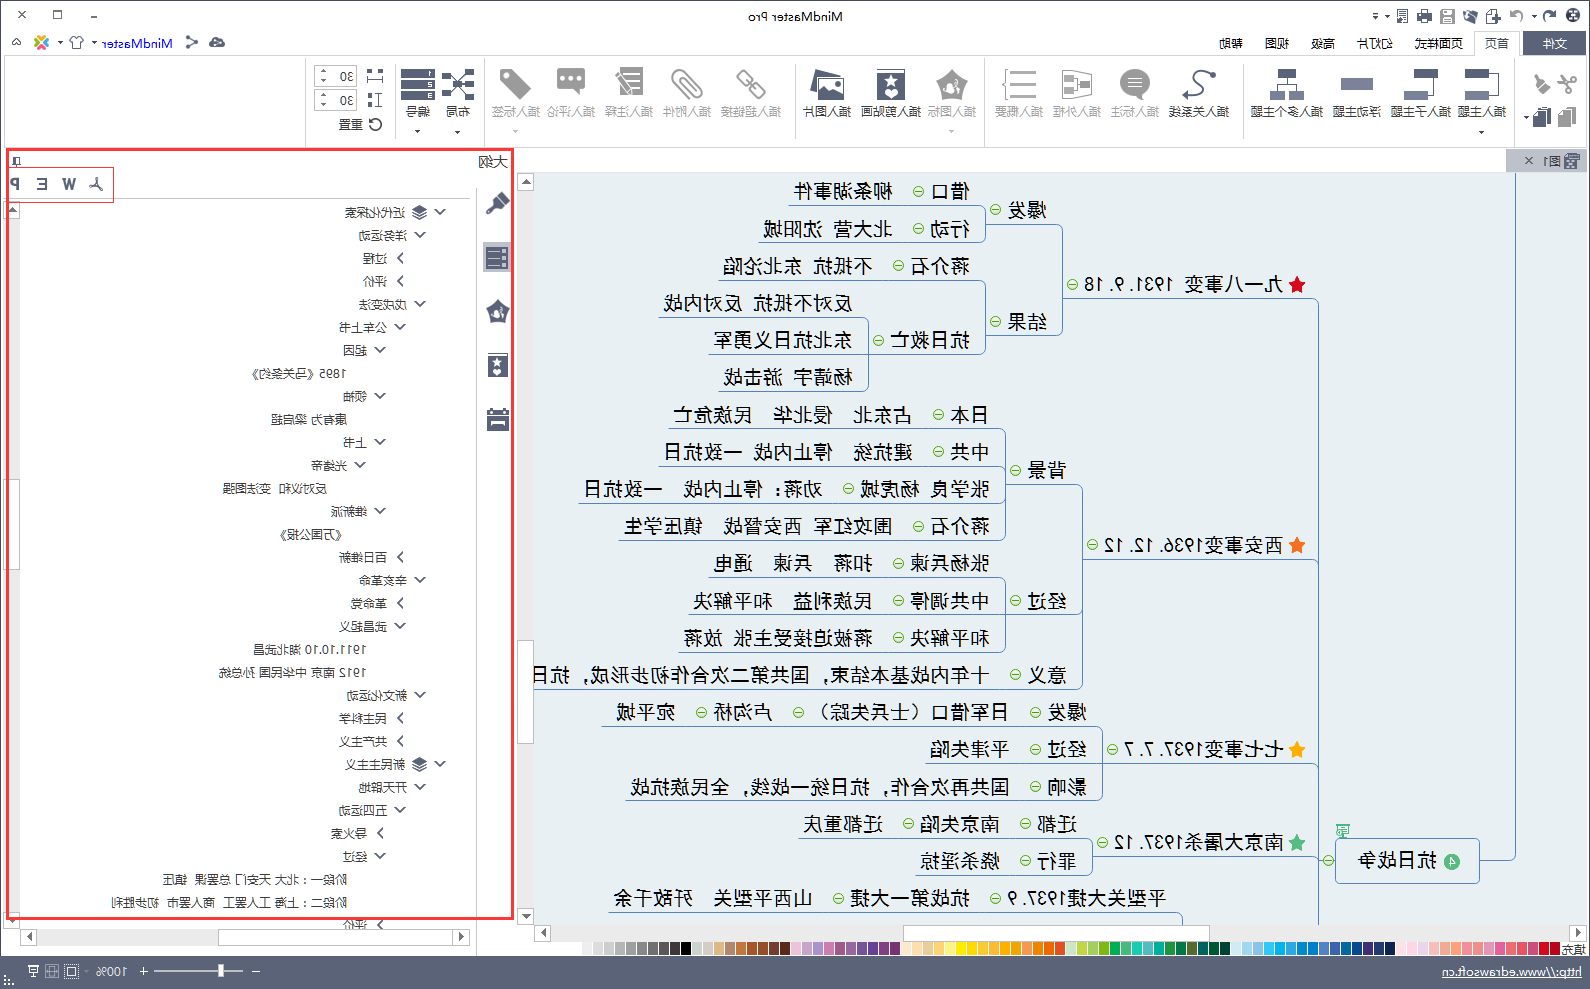Click the 重置 (Reset) button

click(361, 124)
